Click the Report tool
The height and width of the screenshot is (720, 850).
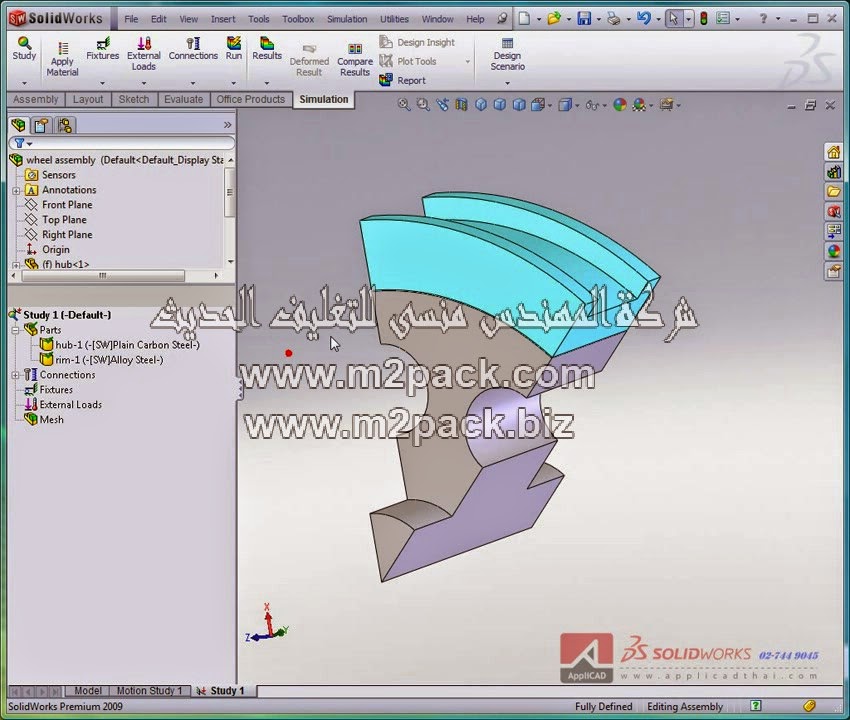click(403, 80)
